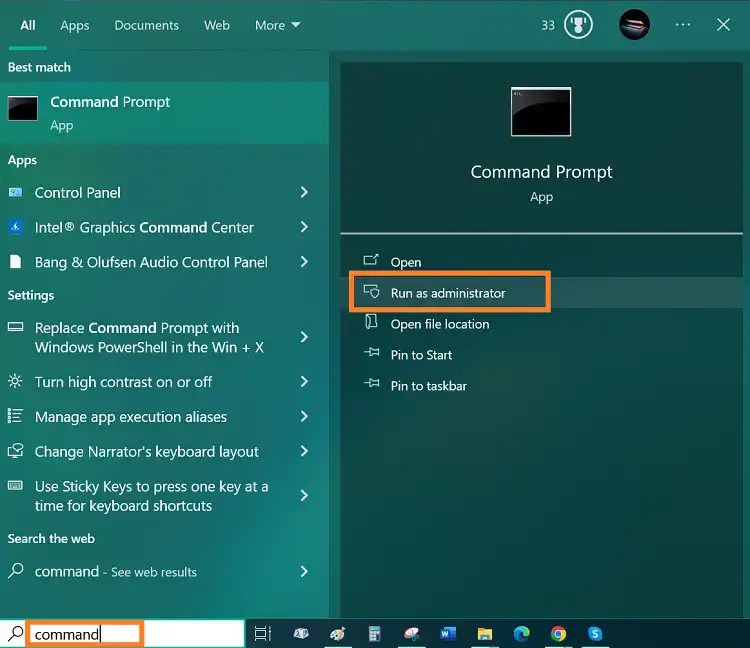
Task: Open Google Chrome from the taskbar
Action: (558, 634)
